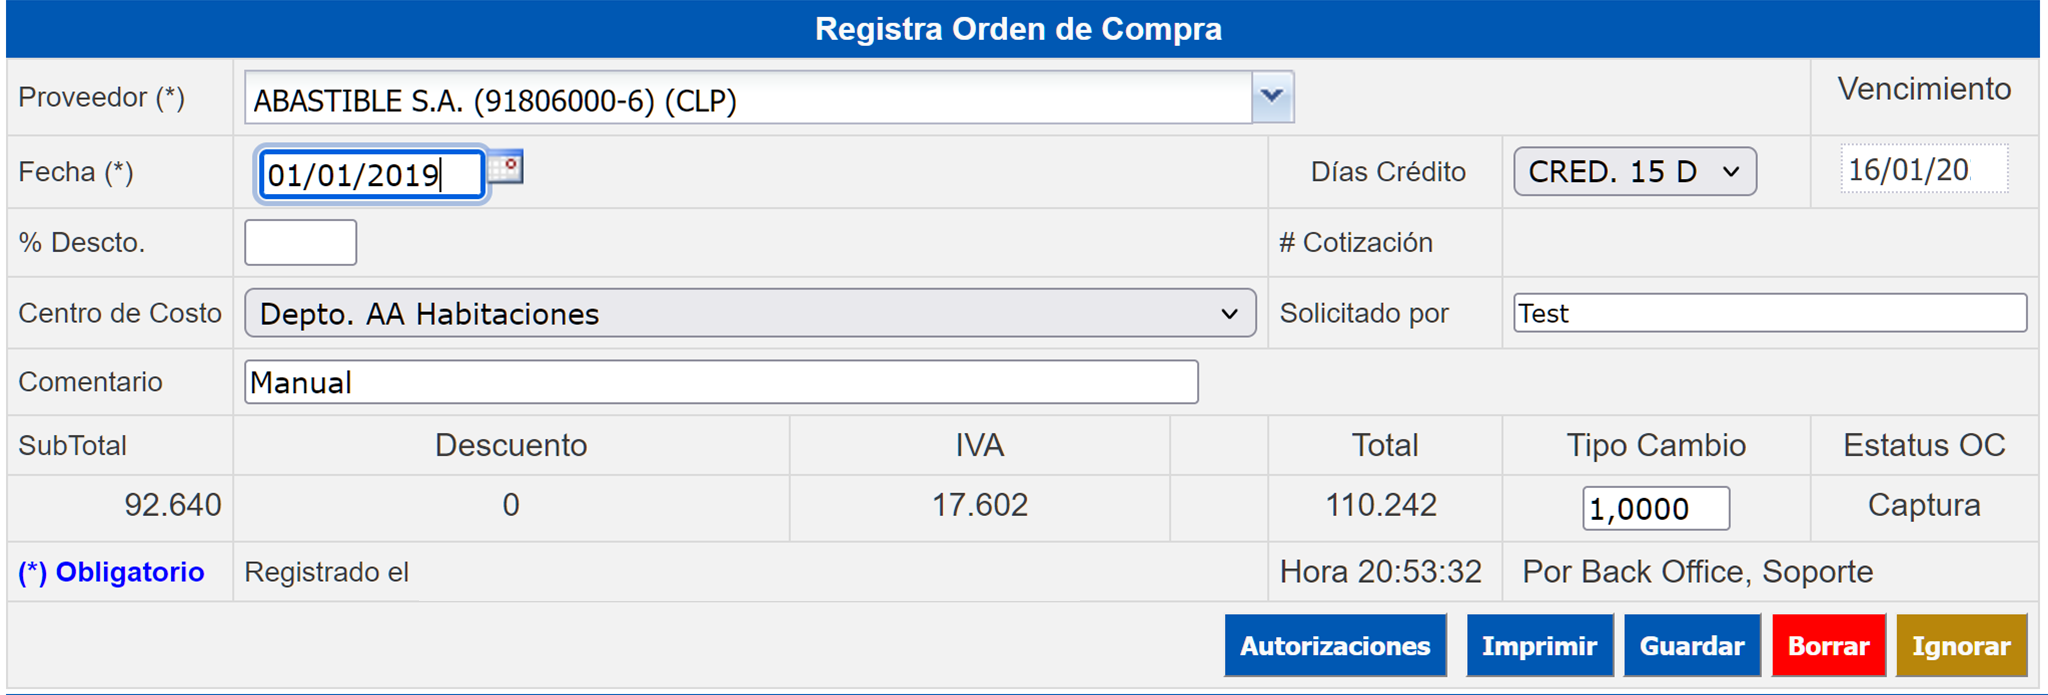The image size is (2048, 695).
Task: Click the % Descto. input box
Action: click(300, 243)
